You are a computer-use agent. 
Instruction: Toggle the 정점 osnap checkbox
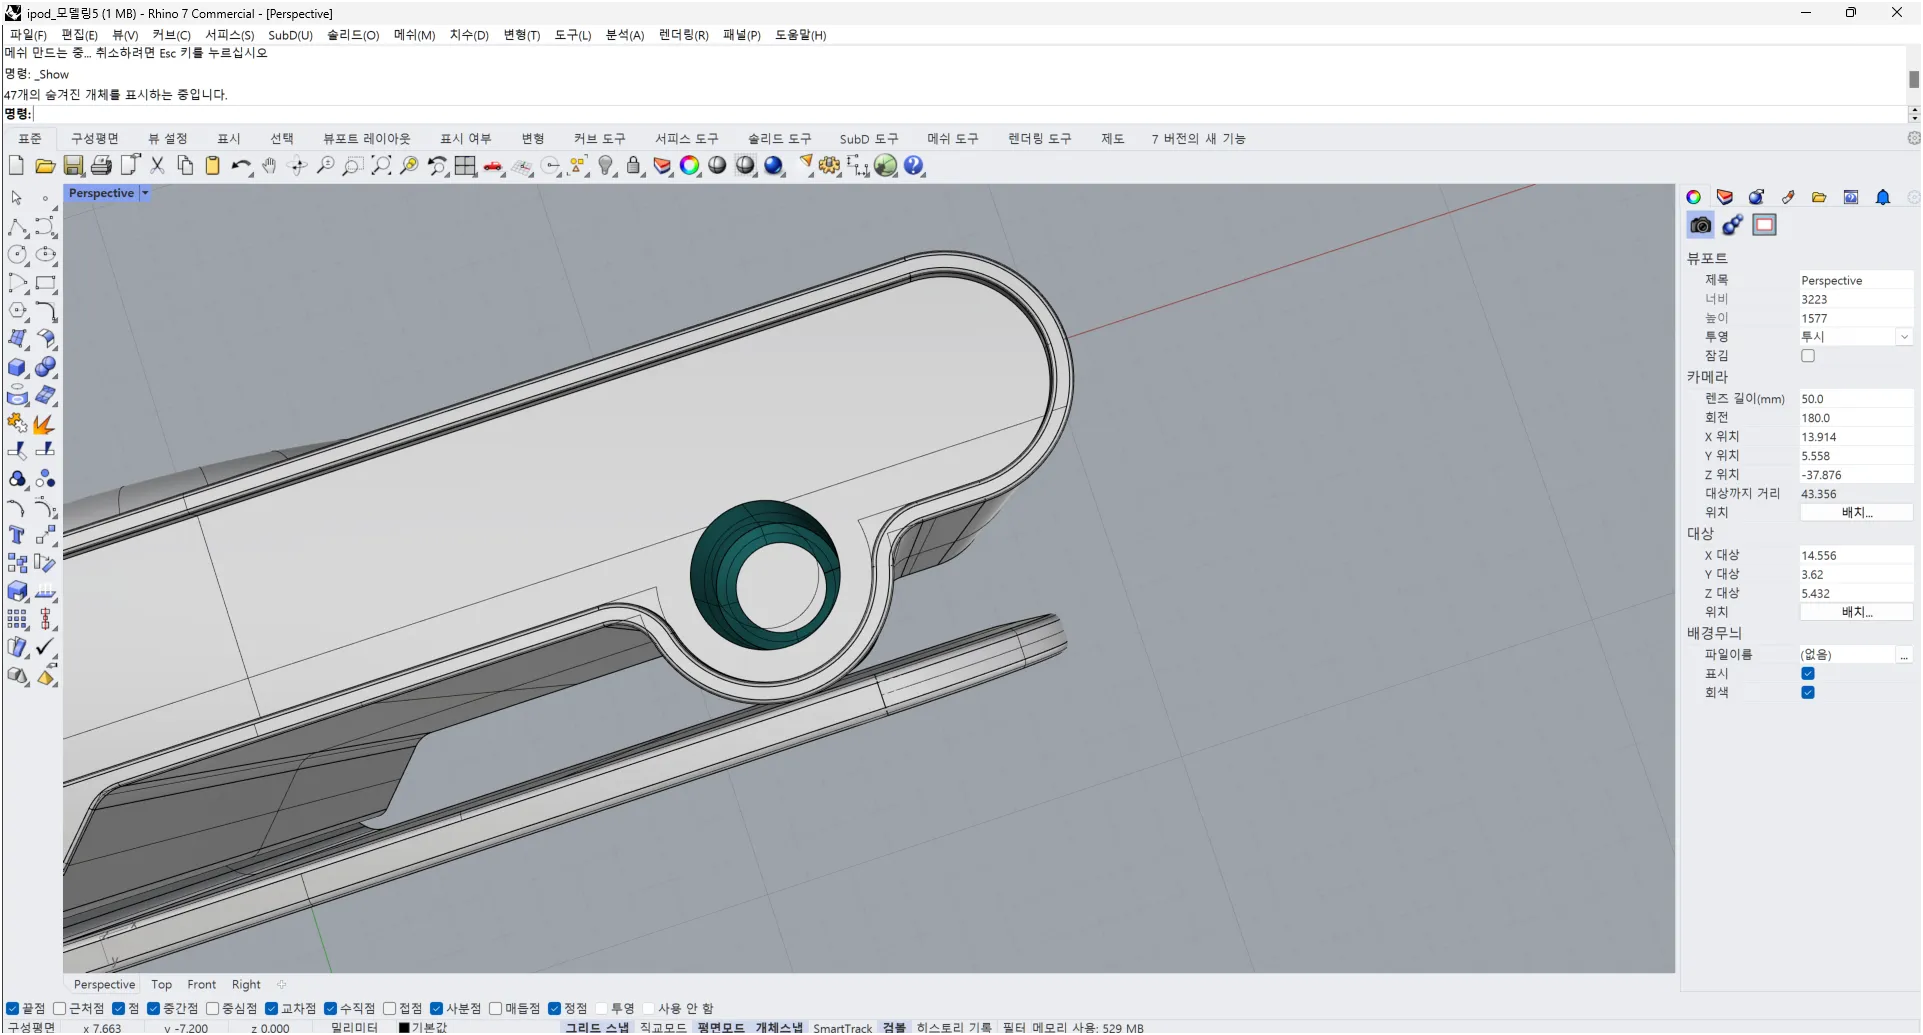554,1009
